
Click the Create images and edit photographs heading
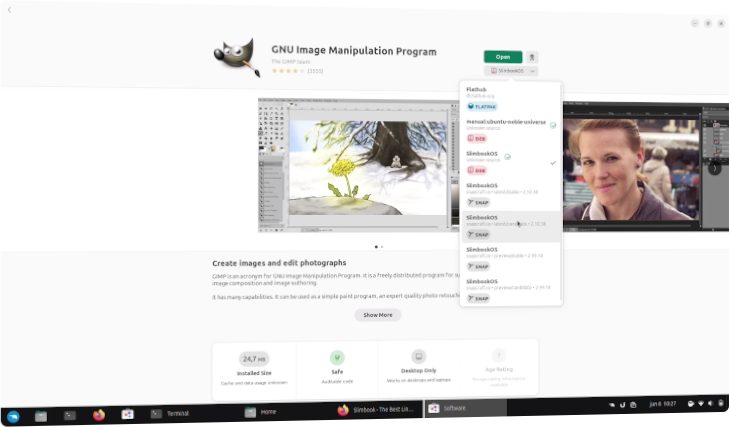(x=279, y=263)
